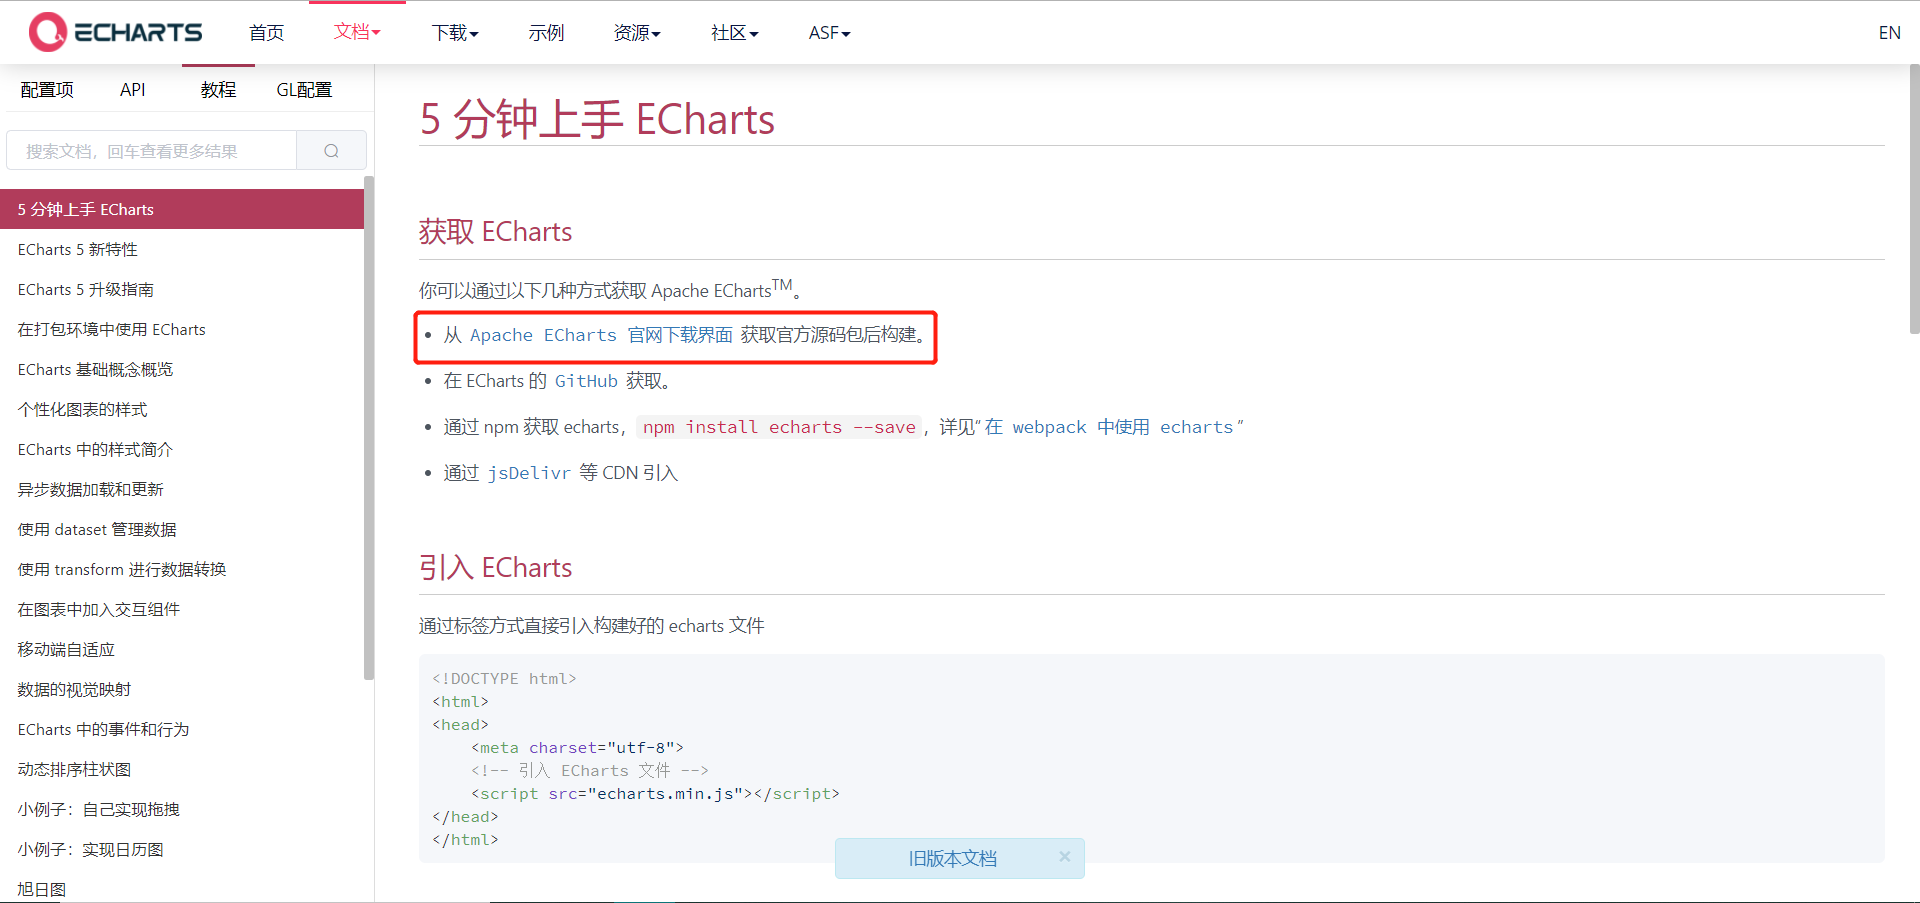Image resolution: width=1920 pixels, height=903 pixels.
Task: Open the jsDelivr CDN link
Action: 529,473
